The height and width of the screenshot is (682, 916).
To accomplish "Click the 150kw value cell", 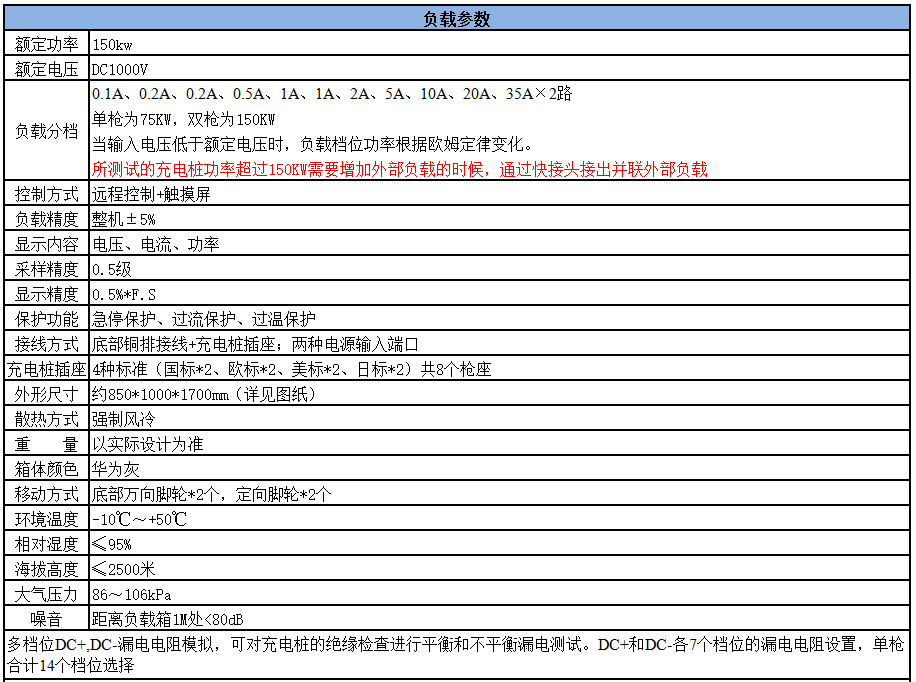I will coord(113,45).
